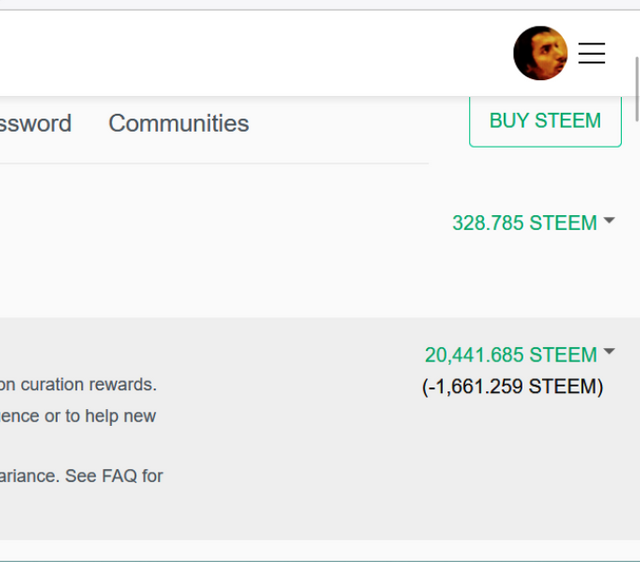640x562 pixels.
Task: Click the caret beside 328.785 STEEM
Action: (x=609, y=220)
